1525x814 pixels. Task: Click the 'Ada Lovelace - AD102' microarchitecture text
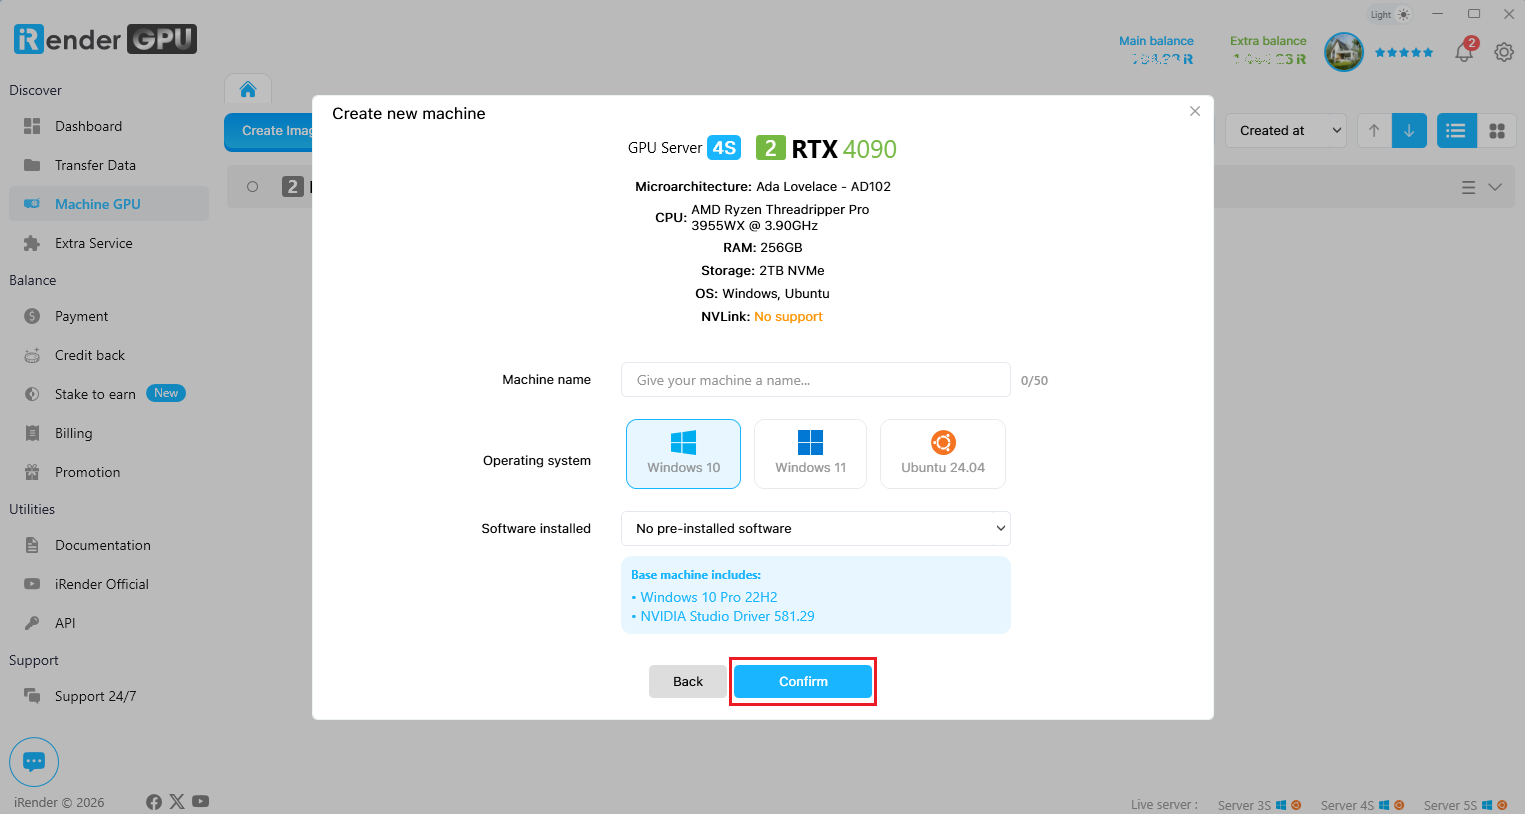pos(823,187)
